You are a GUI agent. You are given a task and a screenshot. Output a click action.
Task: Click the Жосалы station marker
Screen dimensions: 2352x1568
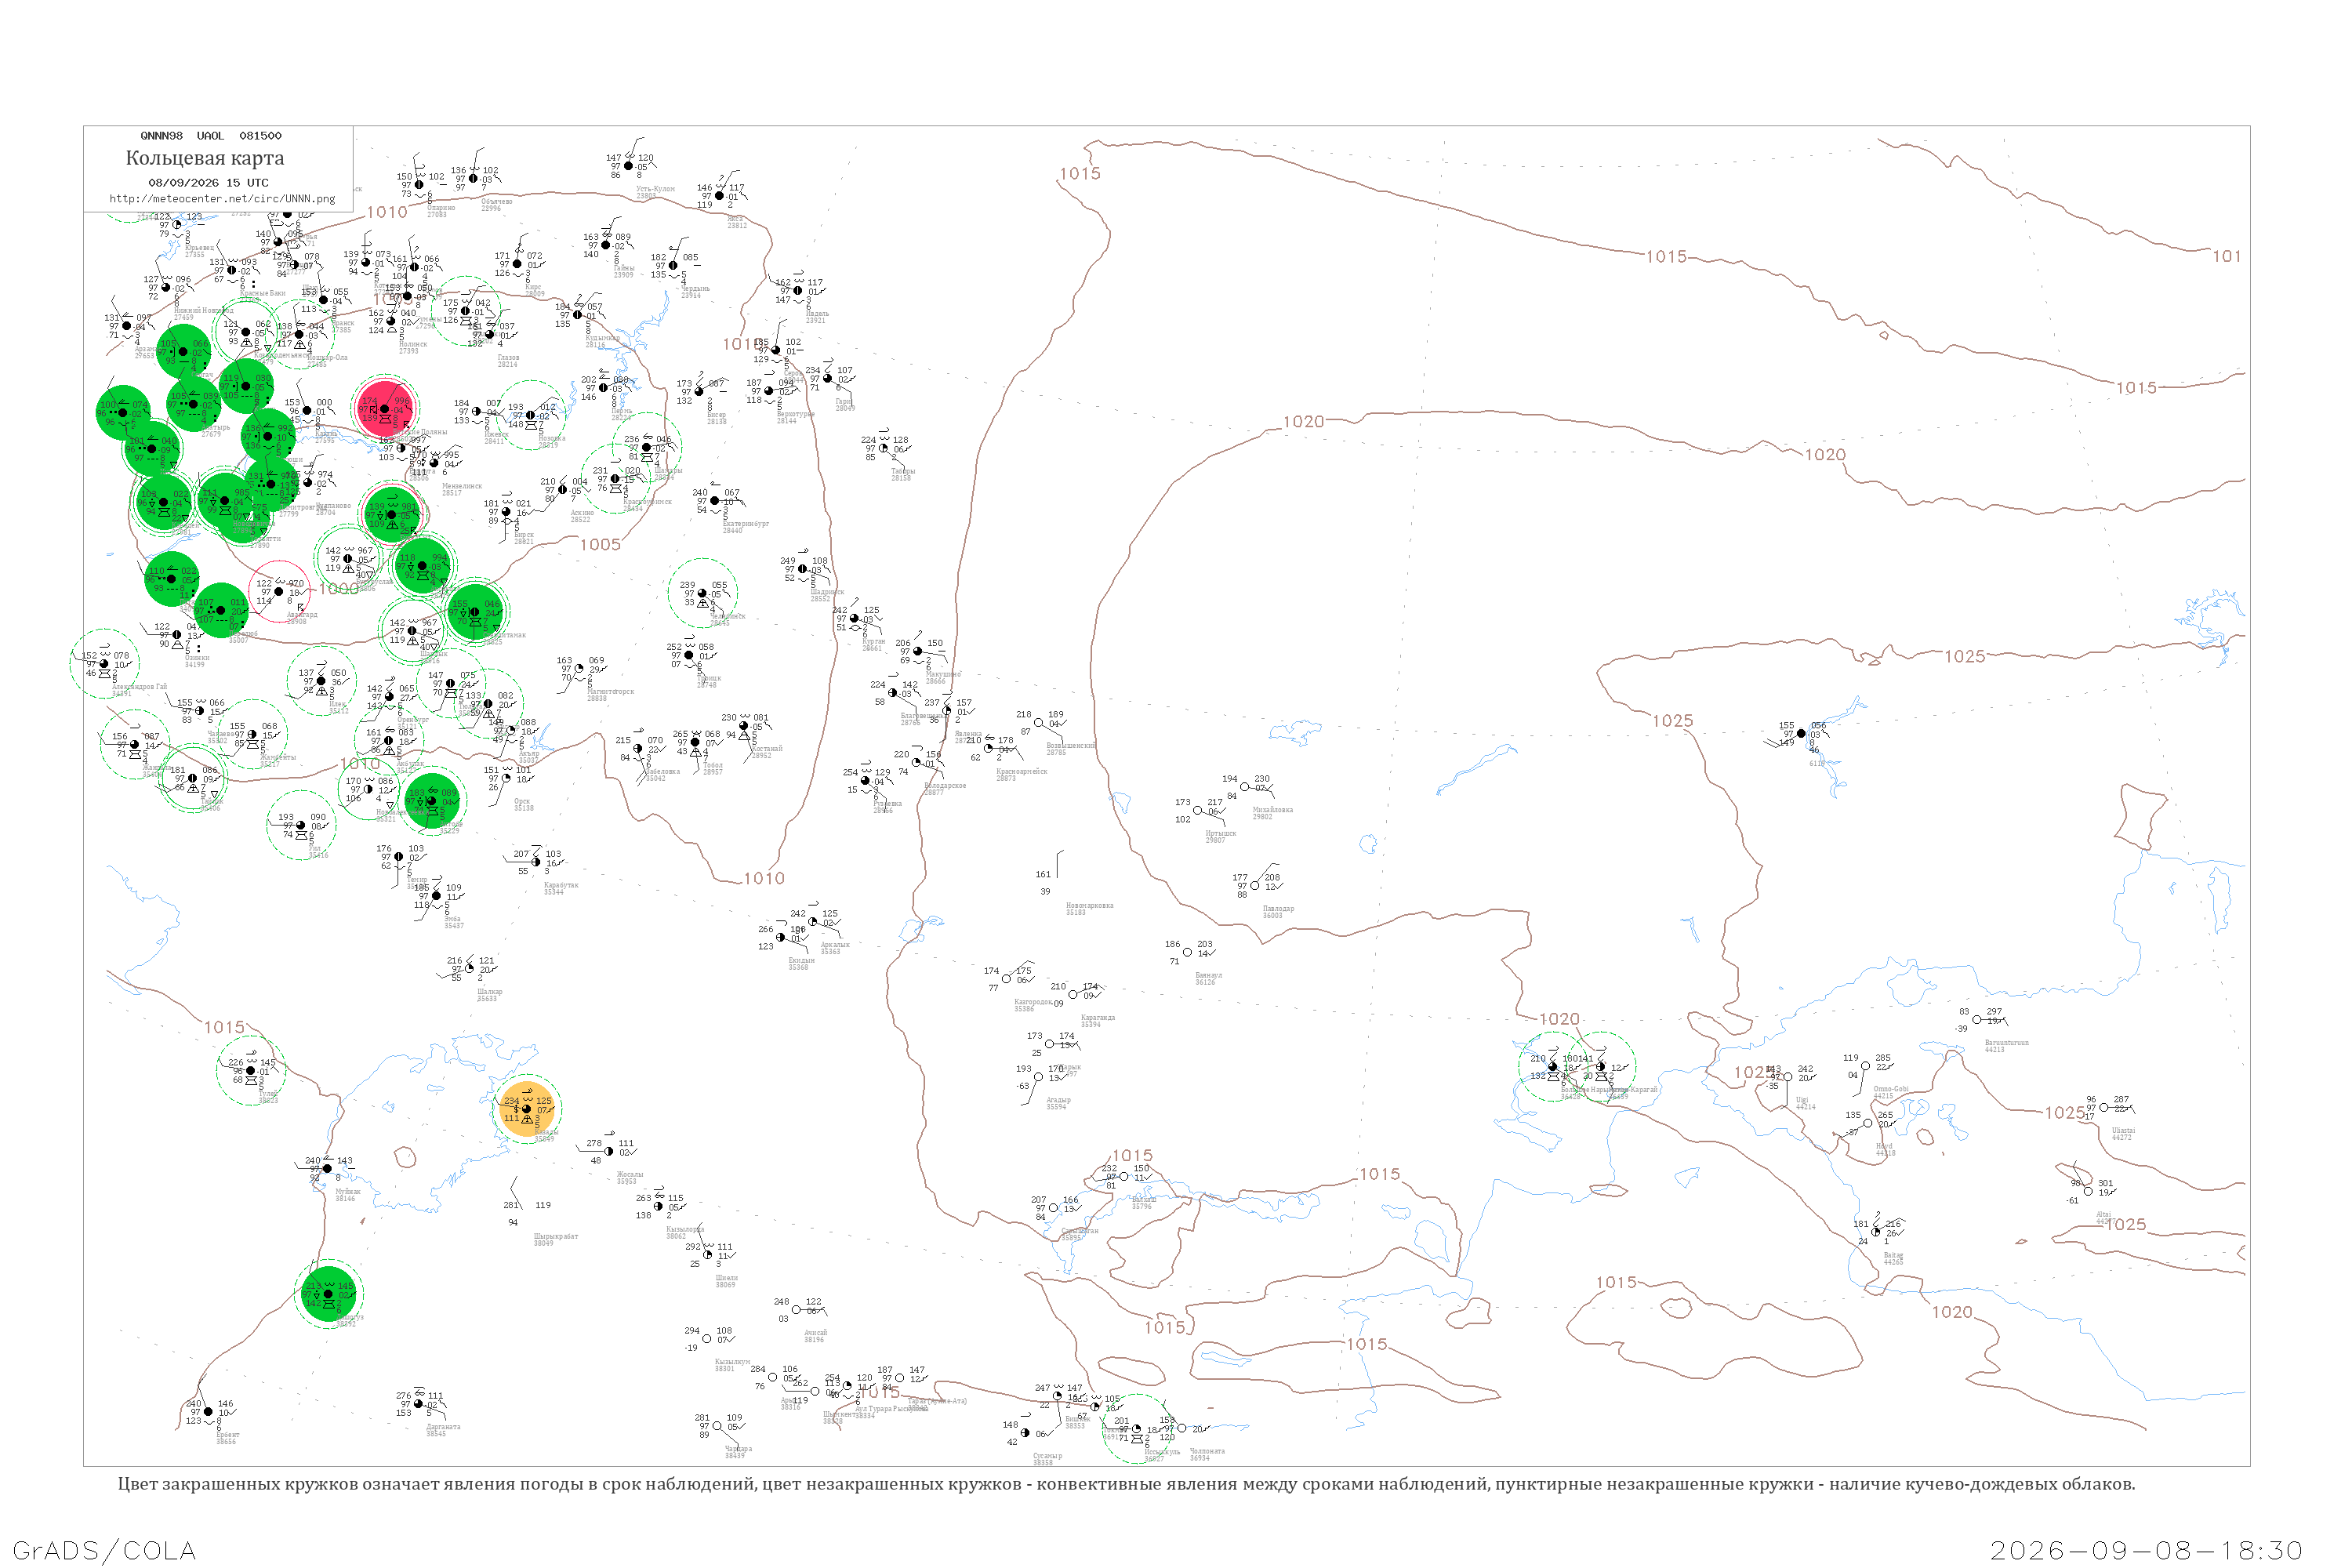coord(609,1151)
